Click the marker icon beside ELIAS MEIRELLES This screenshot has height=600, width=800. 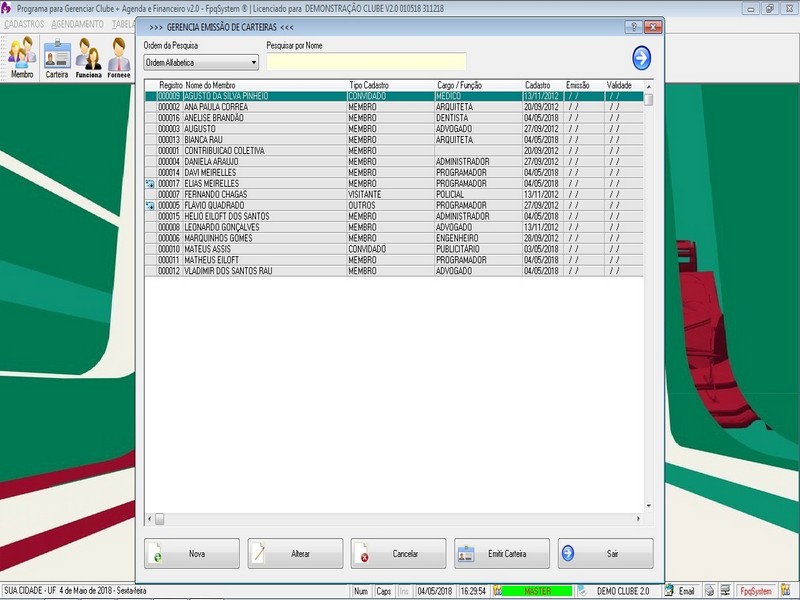[149, 184]
